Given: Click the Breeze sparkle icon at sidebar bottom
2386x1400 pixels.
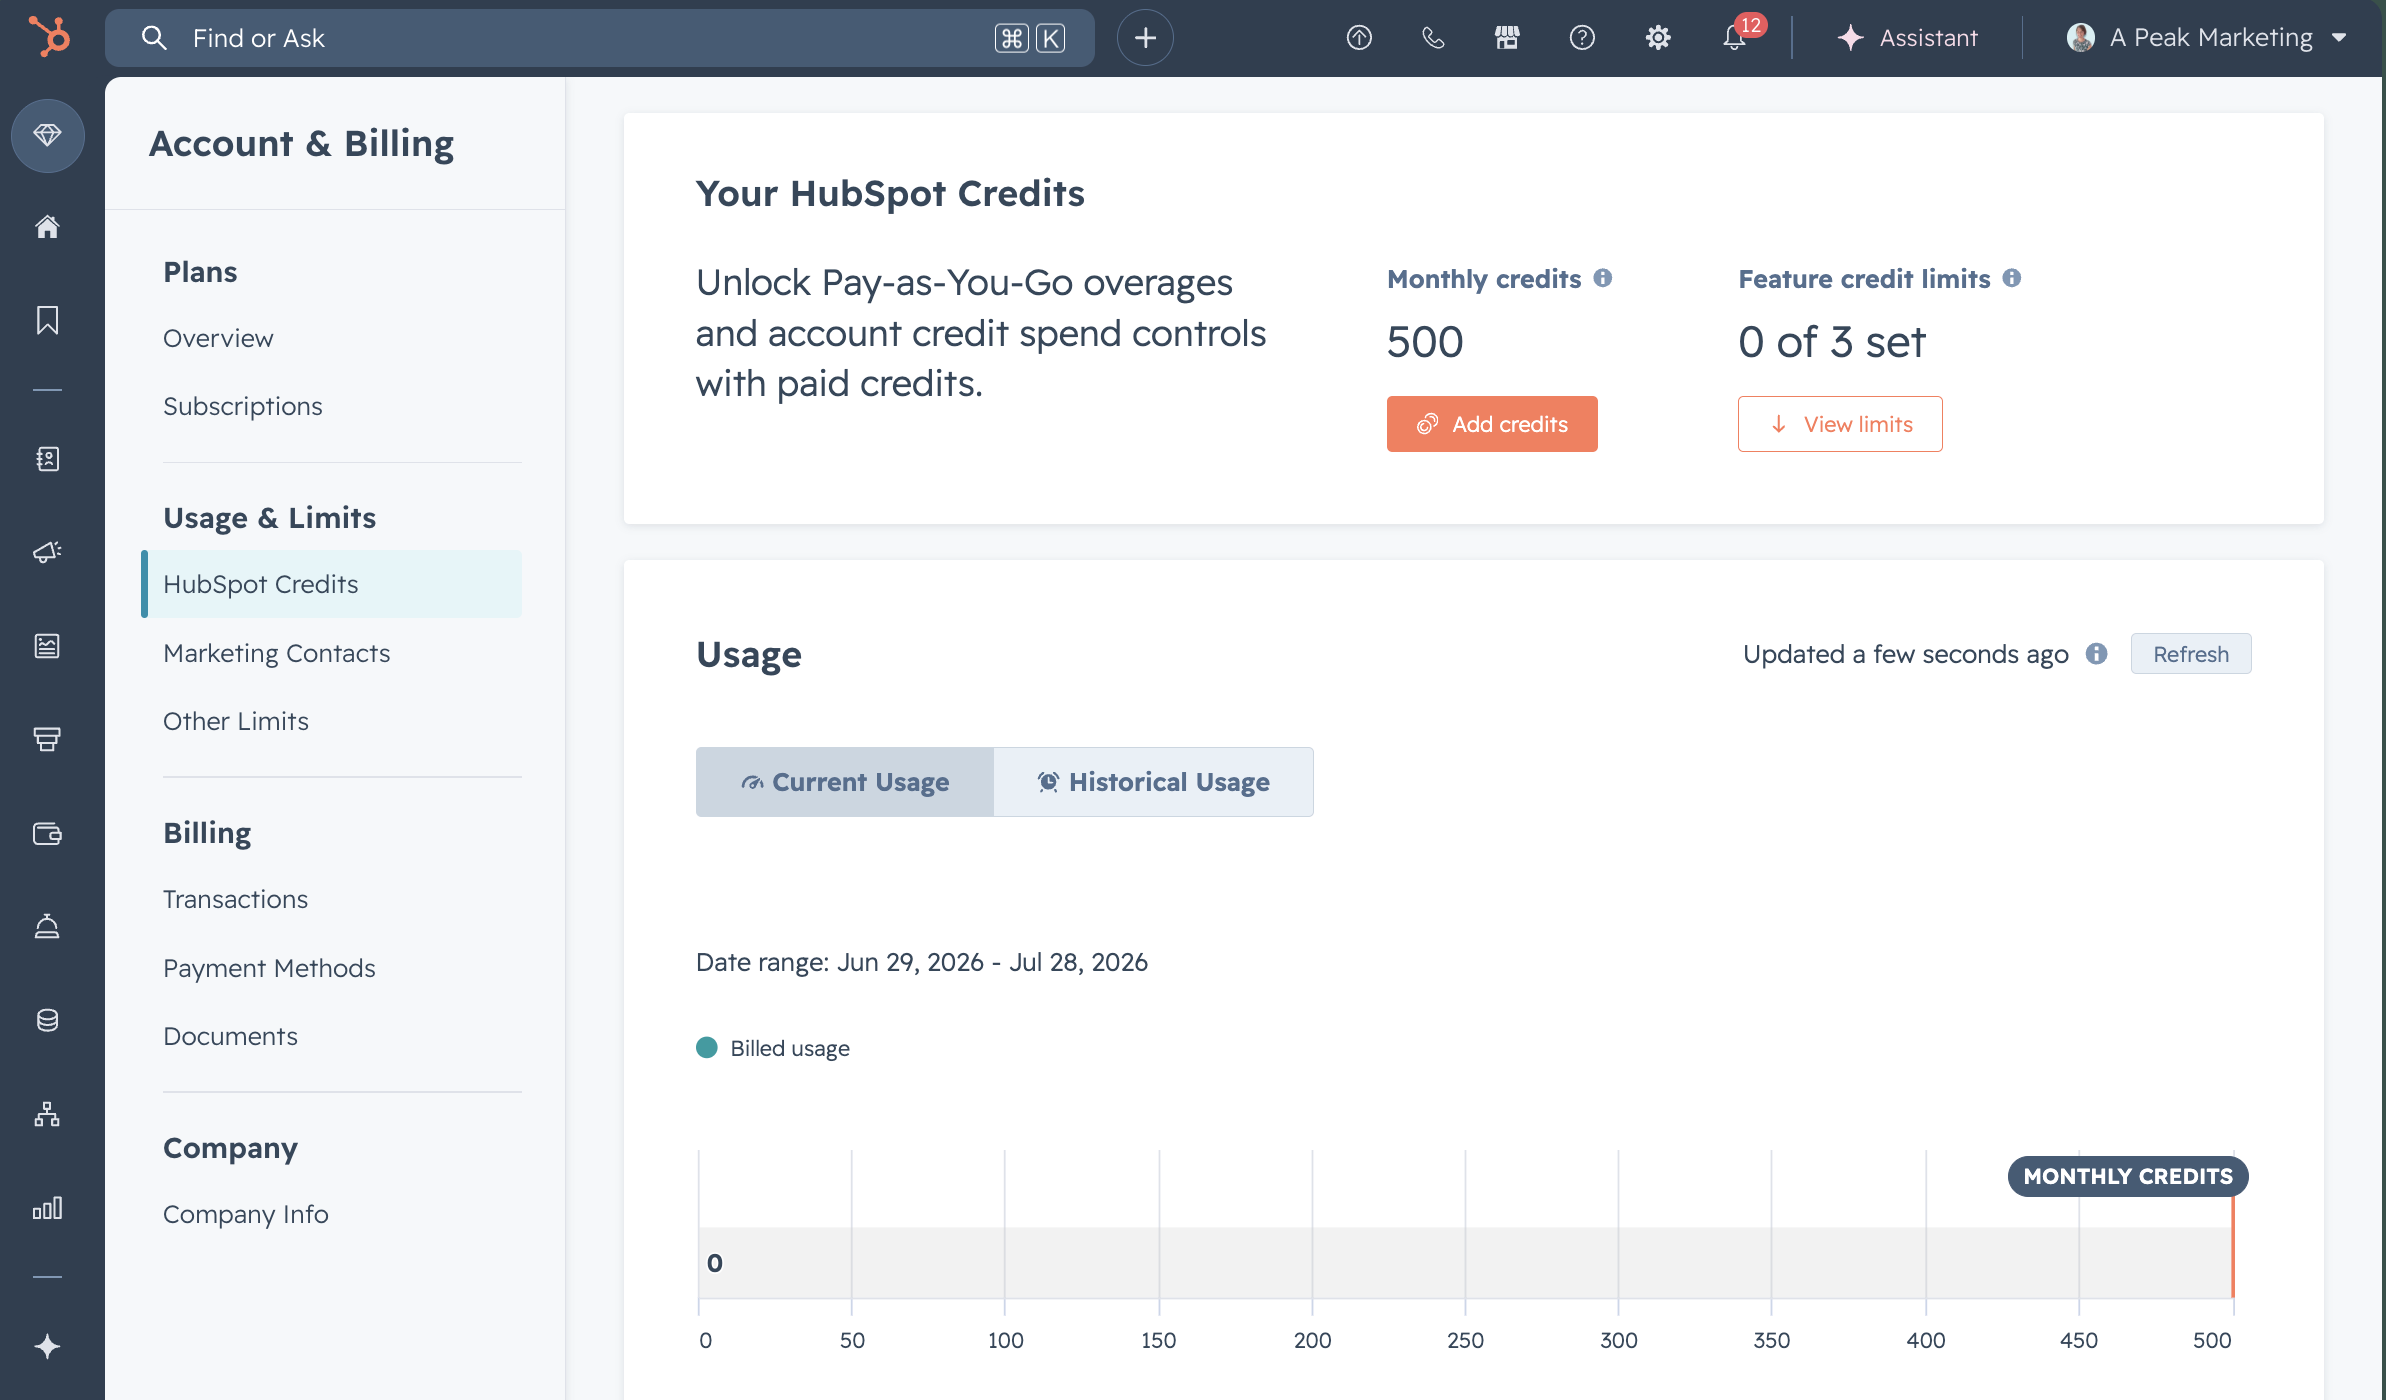Looking at the screenshot, I should [47, 1346].
